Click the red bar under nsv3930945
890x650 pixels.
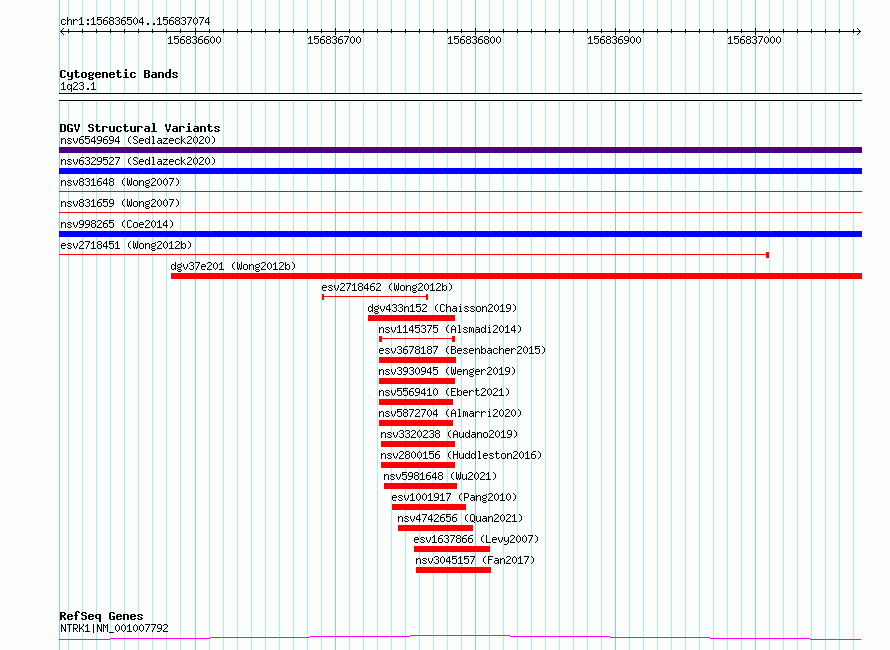417,381
